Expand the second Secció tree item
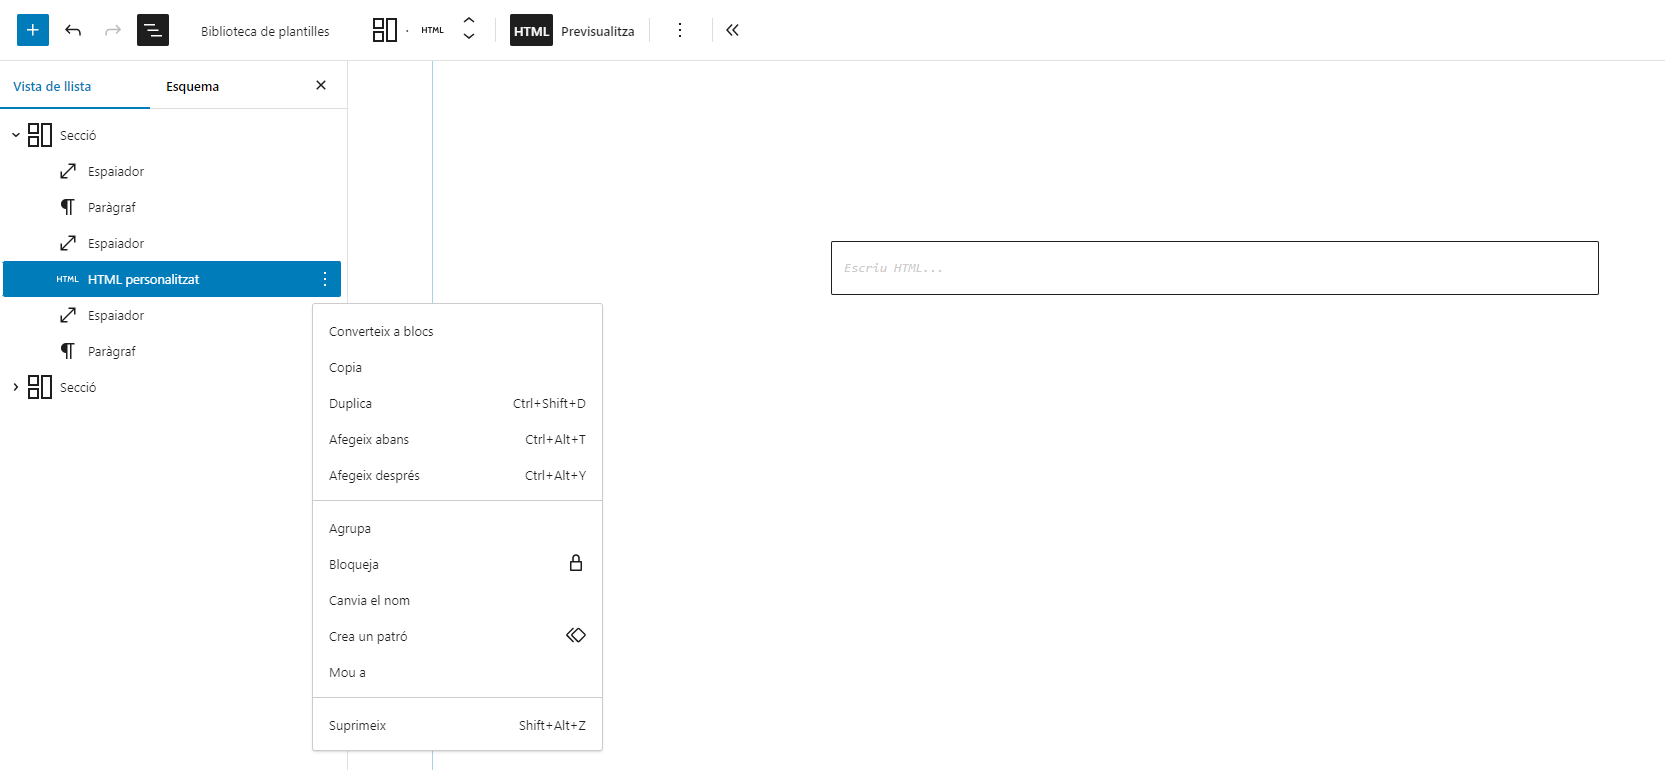Image resolution: width=1665 pixels, height=770 pixels. (16, 387)
